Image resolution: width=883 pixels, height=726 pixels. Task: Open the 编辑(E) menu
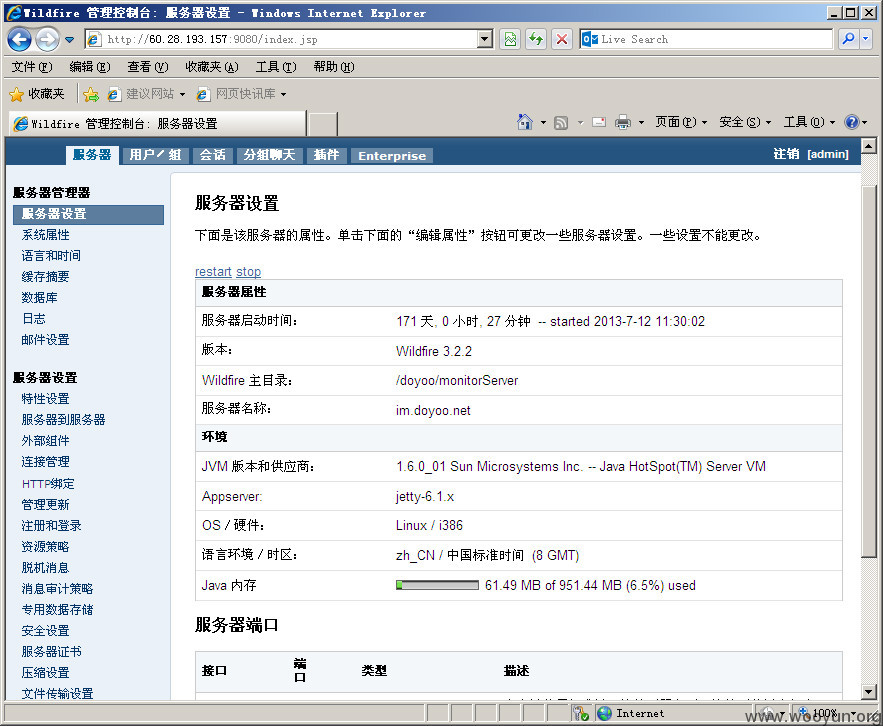pos(90,67)
